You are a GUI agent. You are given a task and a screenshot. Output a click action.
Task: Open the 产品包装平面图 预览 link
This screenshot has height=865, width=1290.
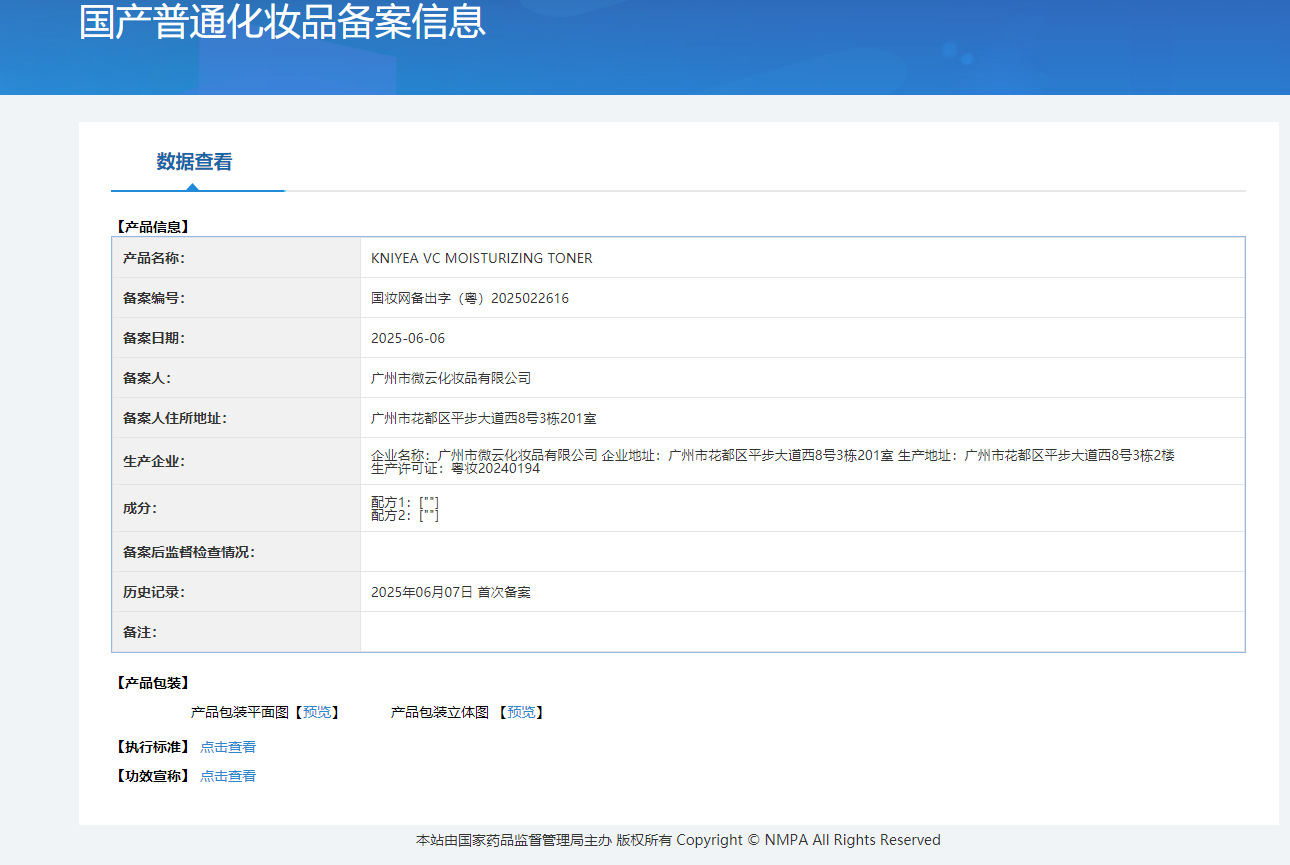(318, 712)
